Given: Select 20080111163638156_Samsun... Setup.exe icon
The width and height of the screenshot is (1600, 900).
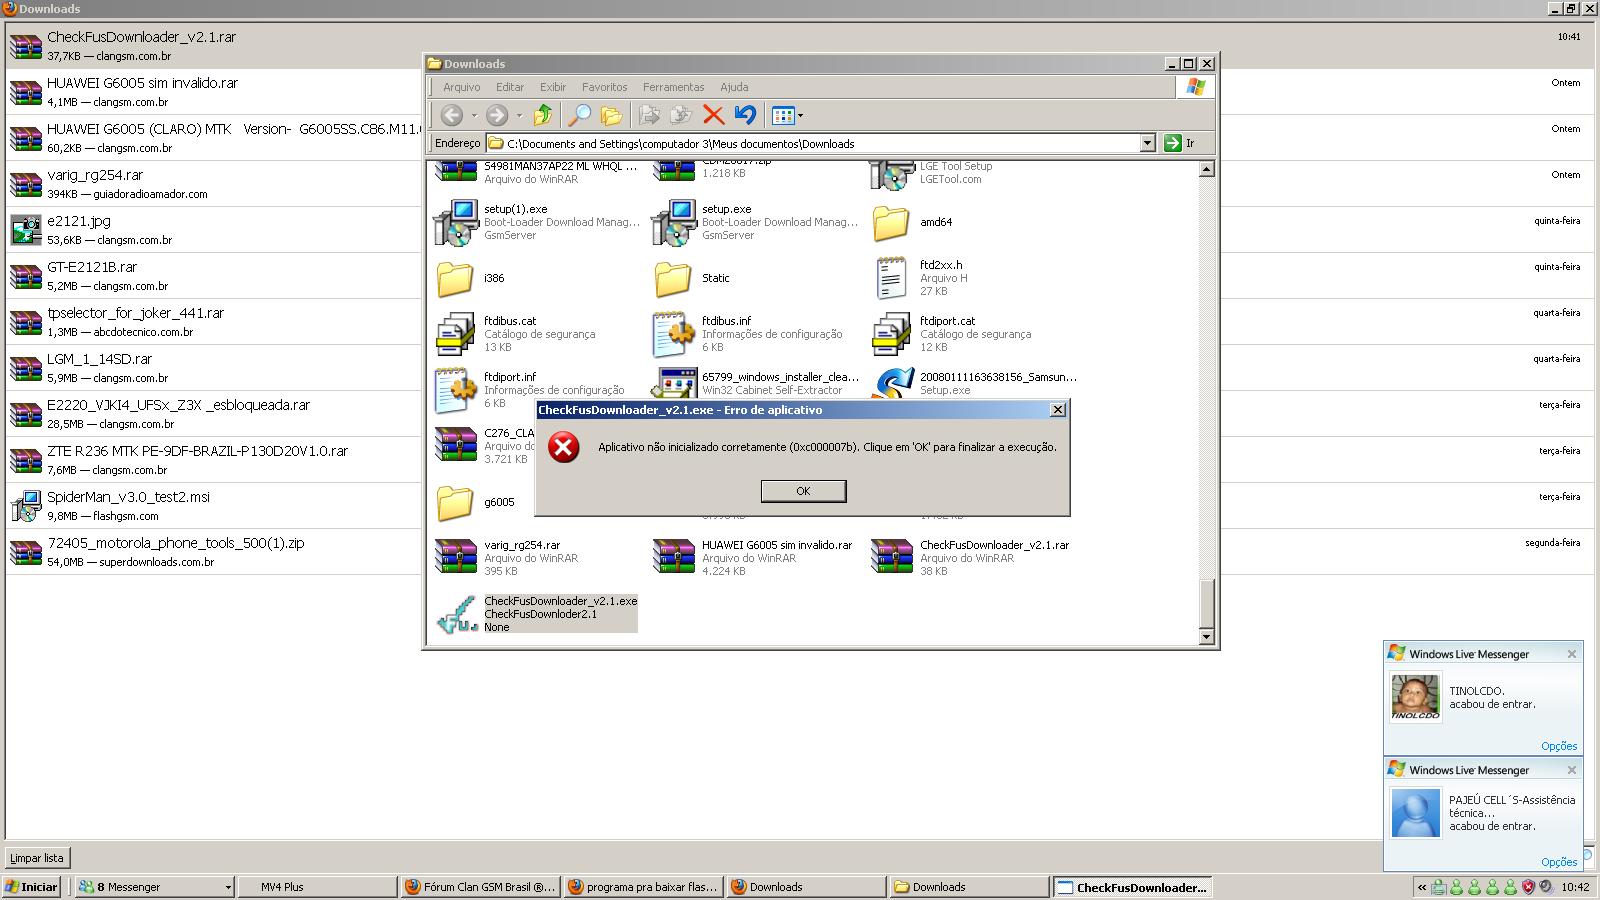Looking at the screenshot, I should point(892,384).
